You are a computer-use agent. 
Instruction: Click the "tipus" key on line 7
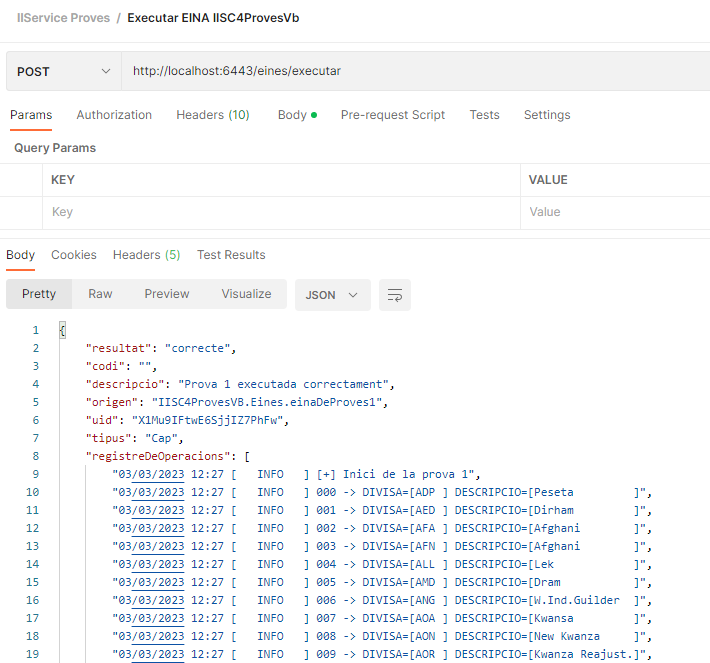pyautogui.click(x=109, y=438)
